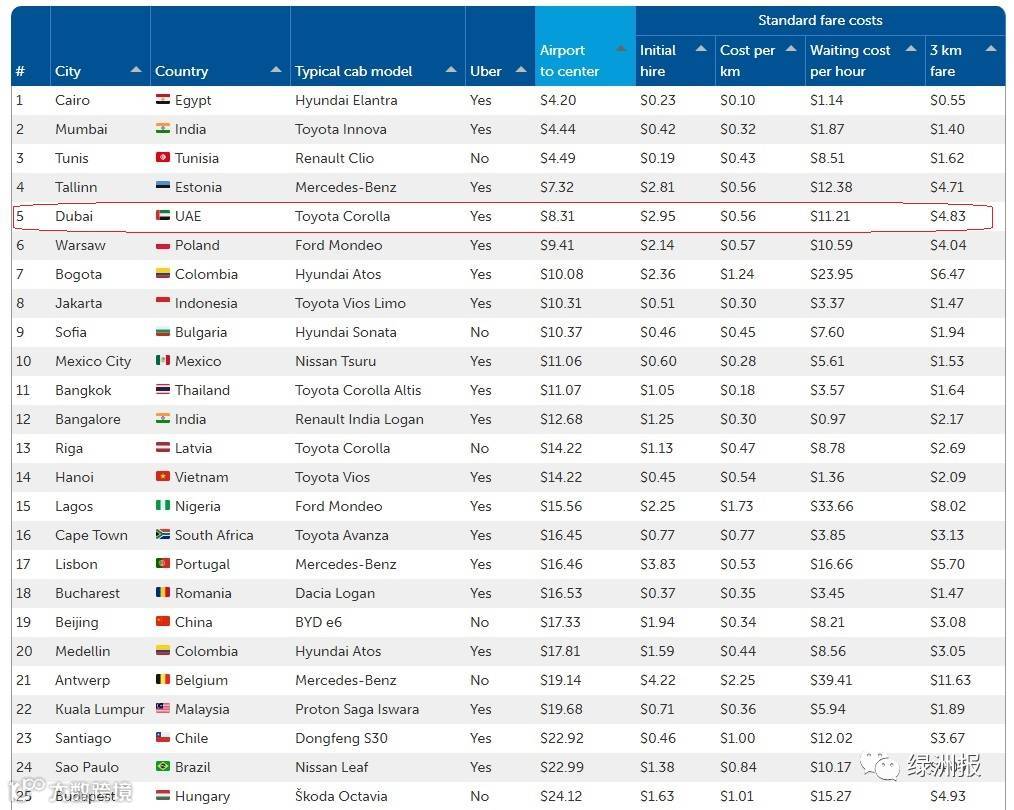Click the # rank column header
The image size is (1014, 810).
(21, 71)
